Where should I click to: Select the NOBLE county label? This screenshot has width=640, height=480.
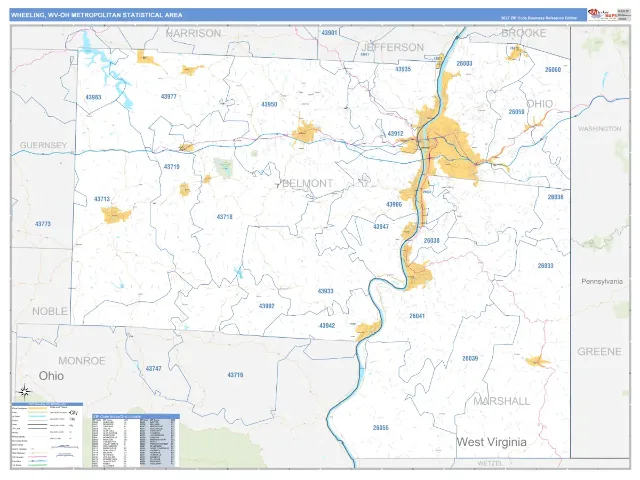point(50,311)
